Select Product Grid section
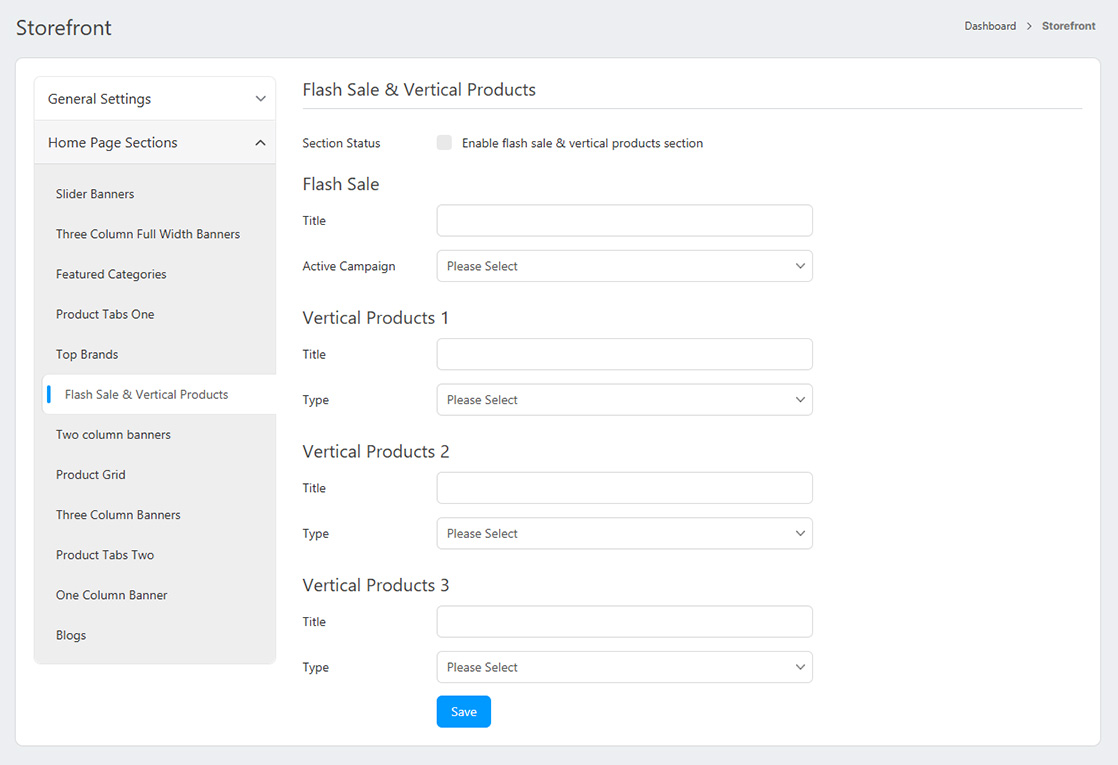1118x765 pixels. pos(91,475)
